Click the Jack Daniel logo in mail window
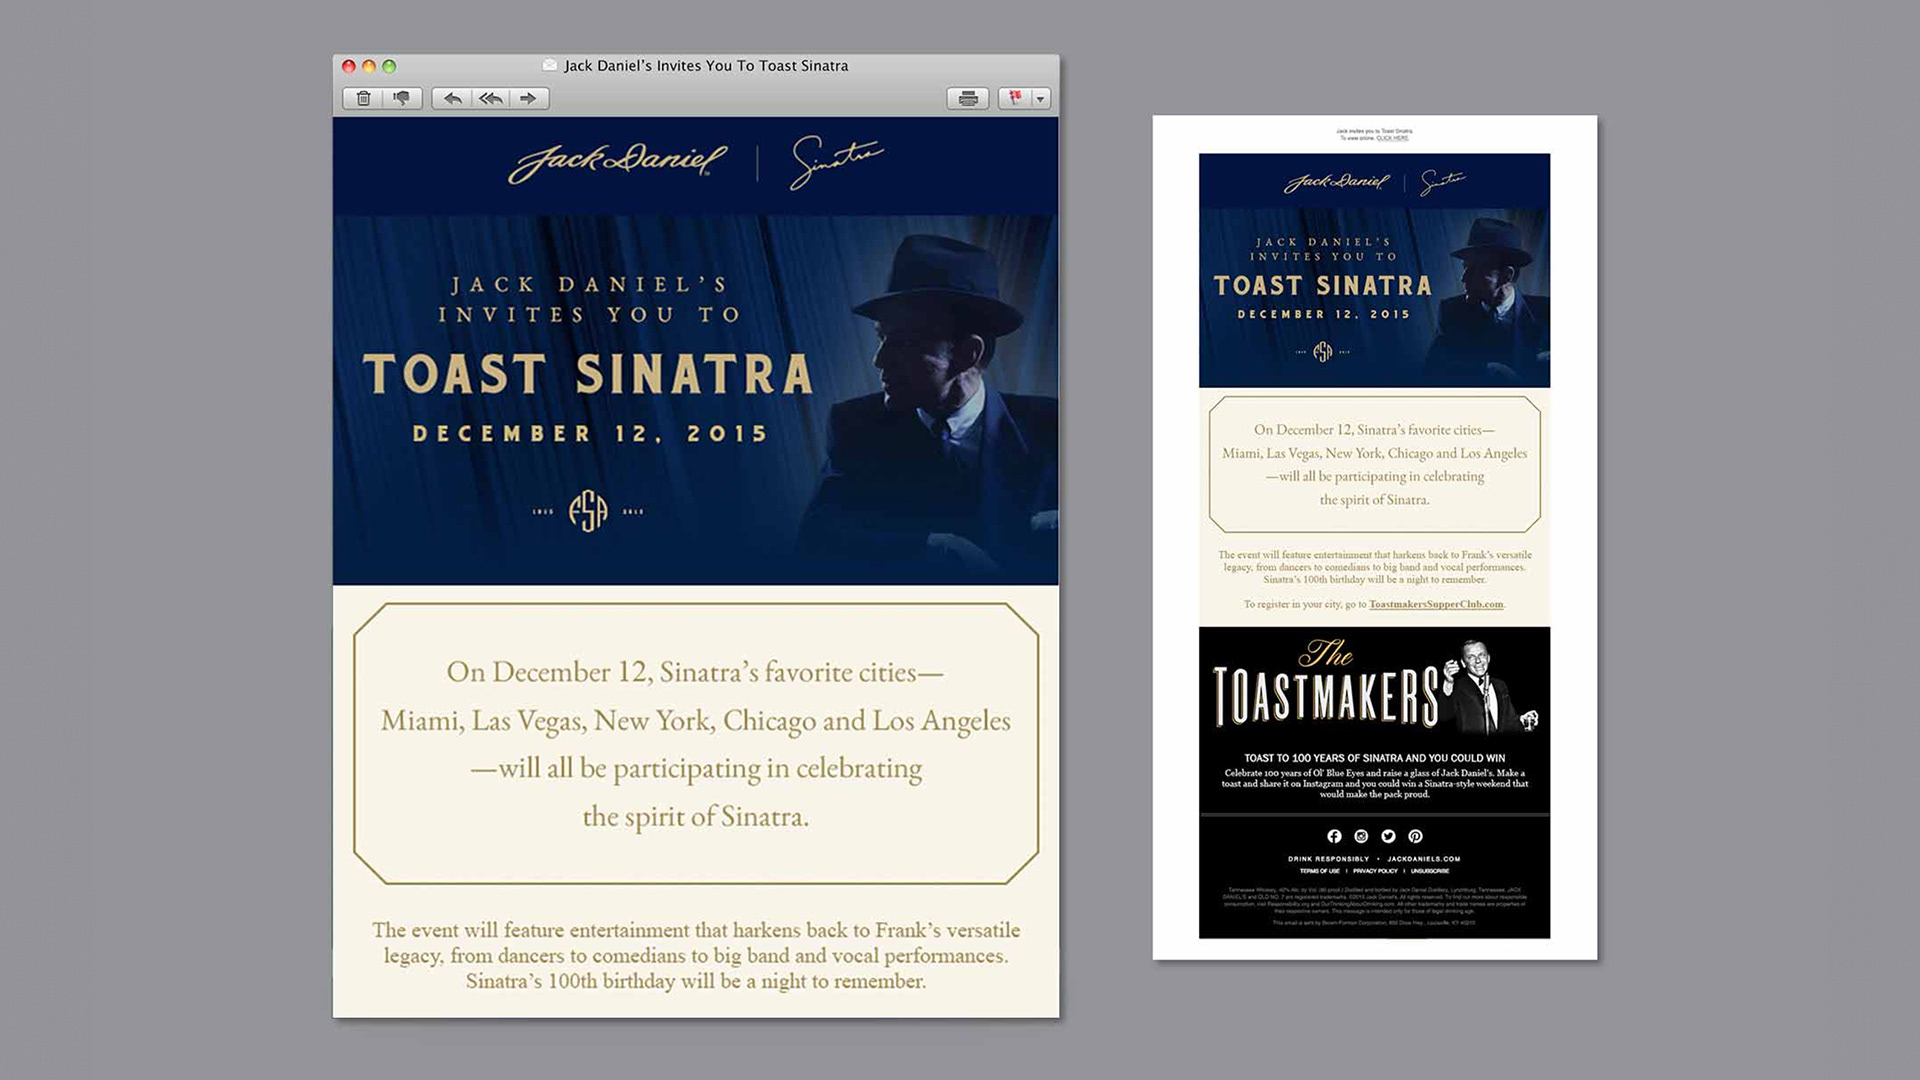This screenshot has height=1080, width=1920. point(618,162)
